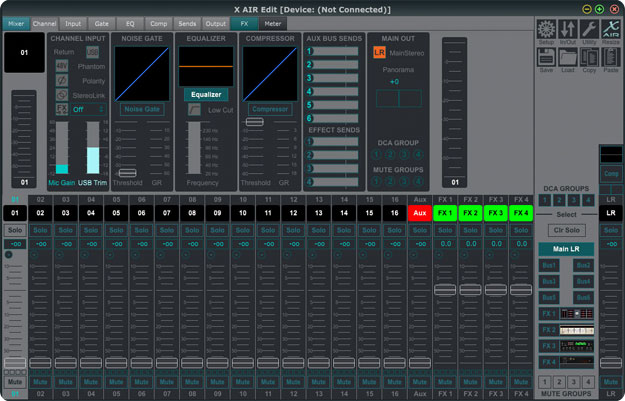625x401 pixels.
Task: Click the pan knob on channel 01 strip
Action: coord(8,254)
